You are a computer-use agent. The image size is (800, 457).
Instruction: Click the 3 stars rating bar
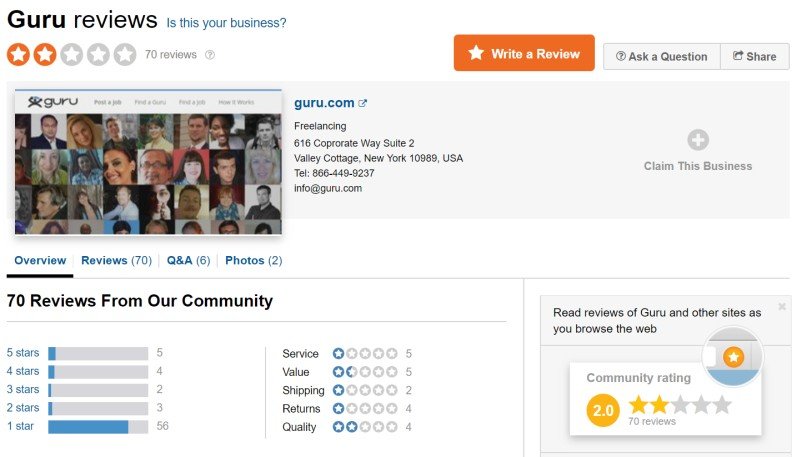pos(98,390)
